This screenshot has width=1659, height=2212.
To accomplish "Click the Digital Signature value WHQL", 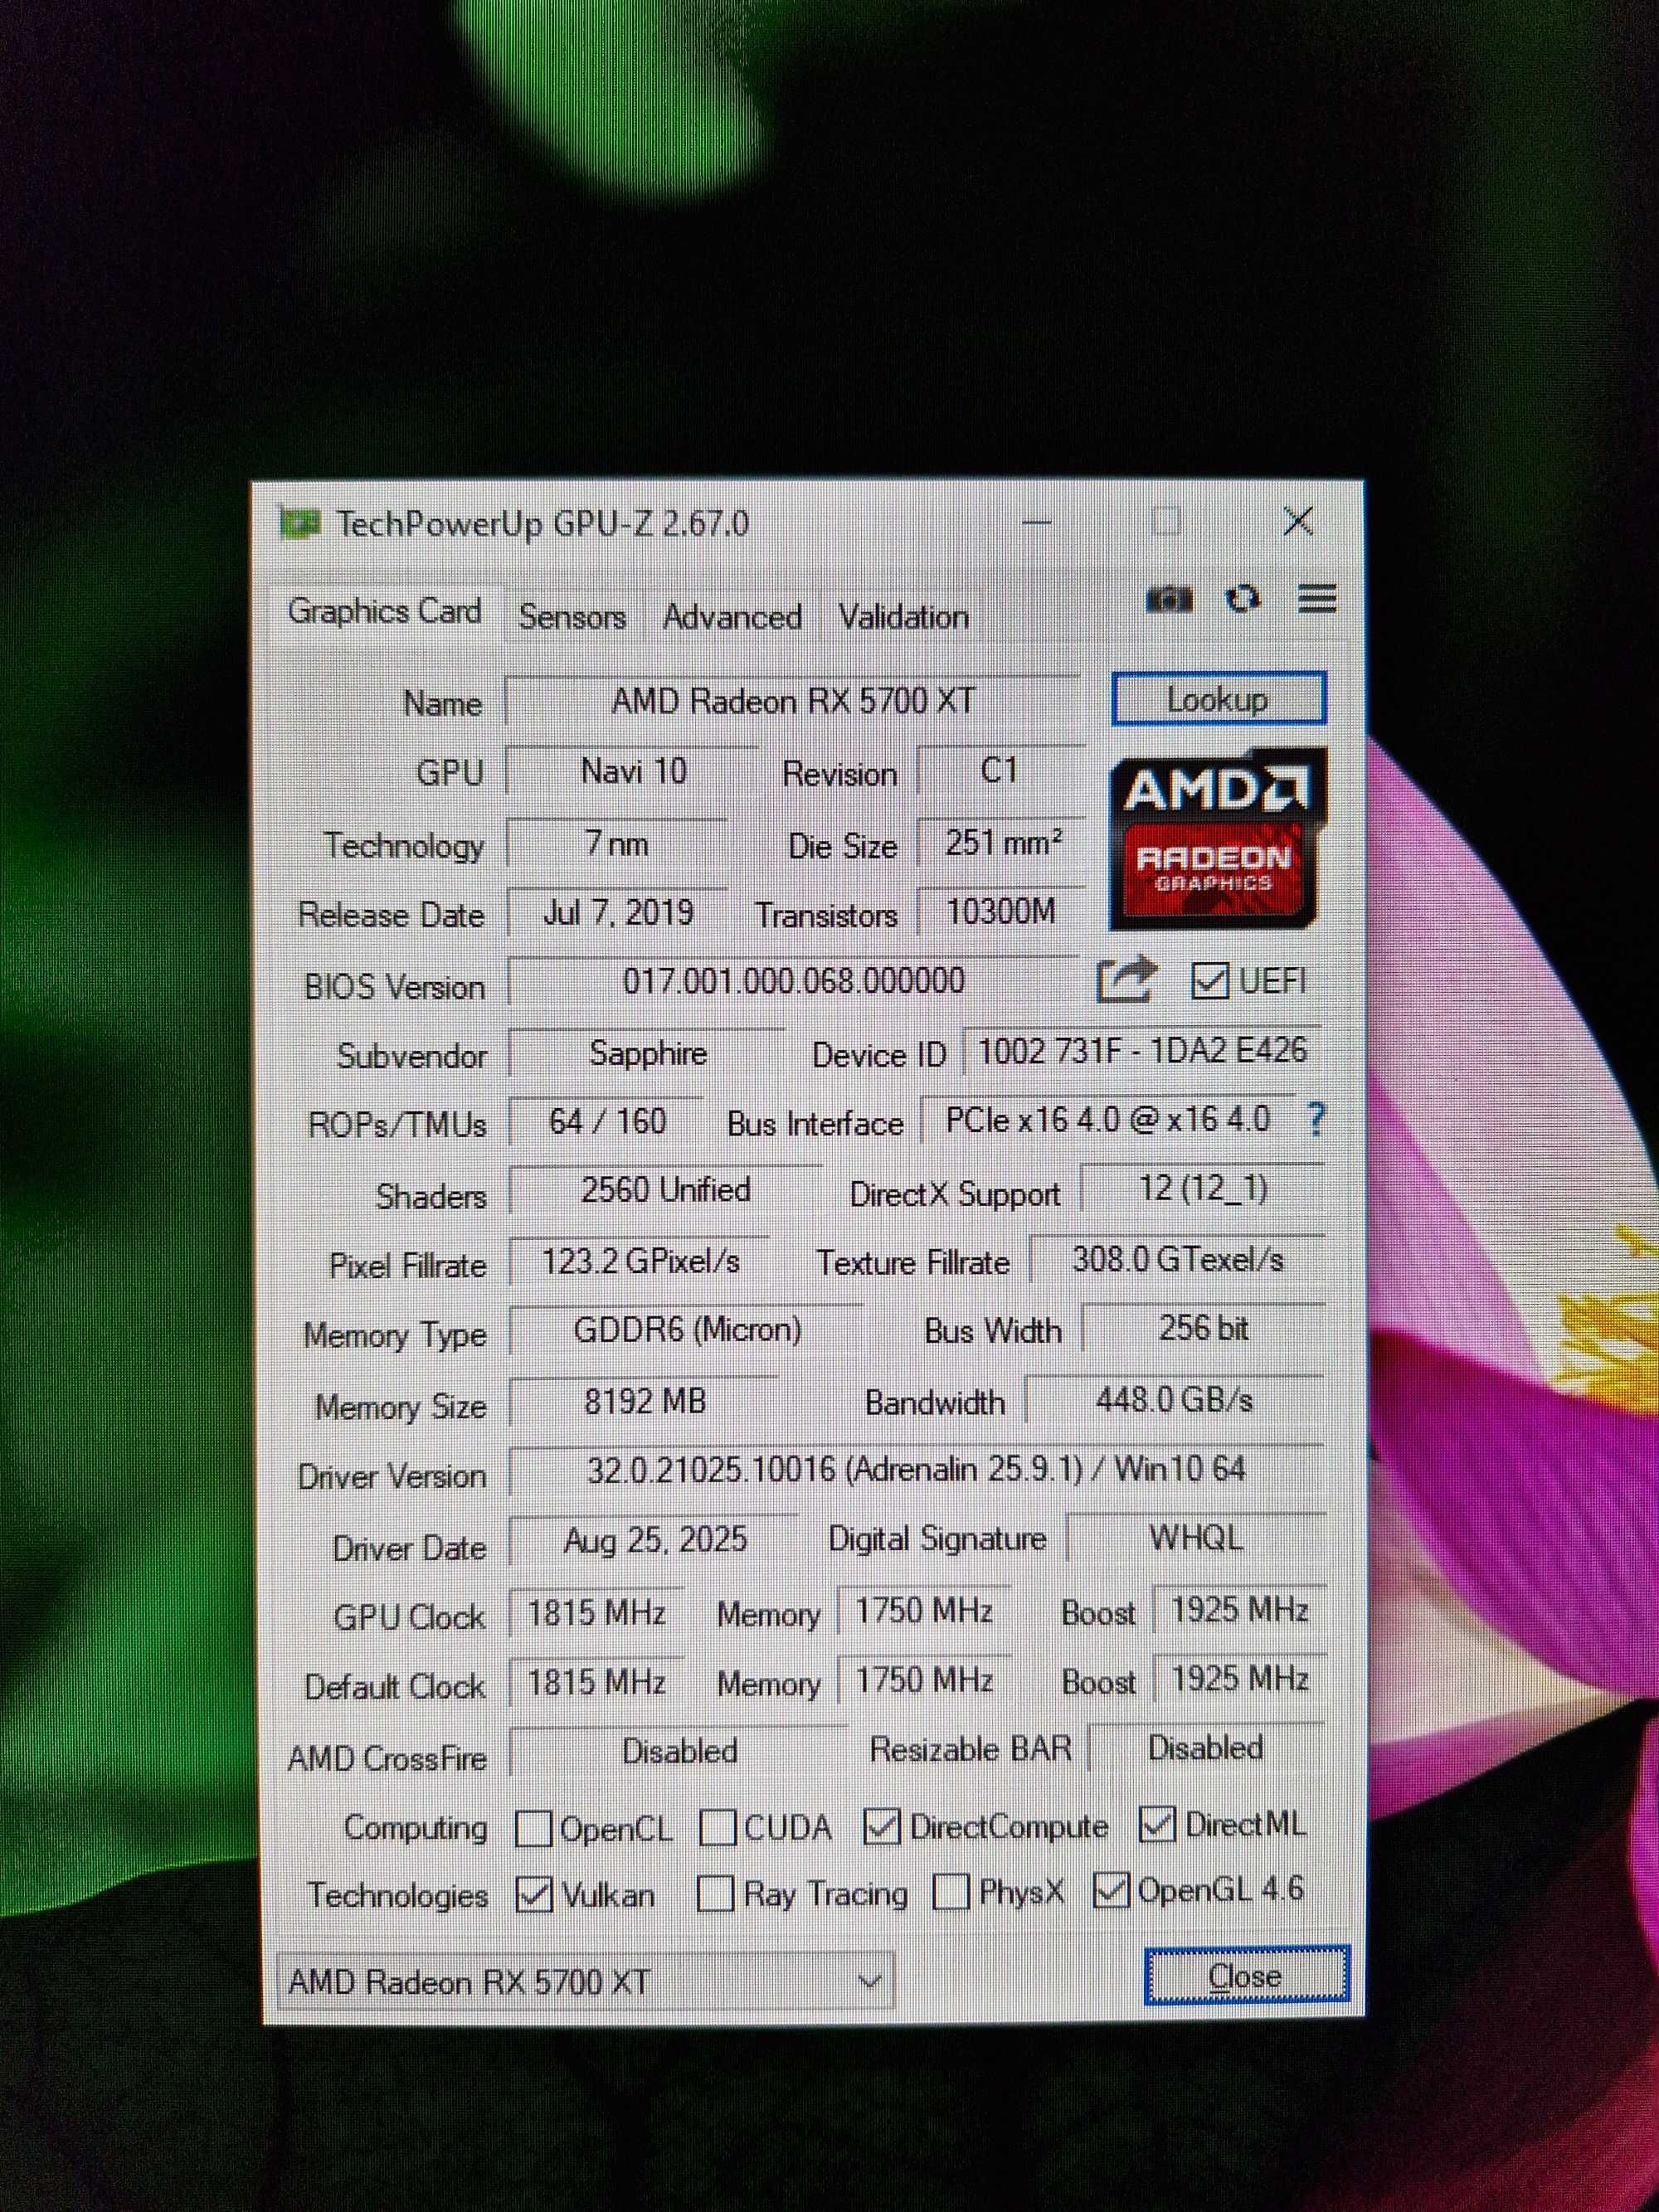I will tap(1196, 1538).
